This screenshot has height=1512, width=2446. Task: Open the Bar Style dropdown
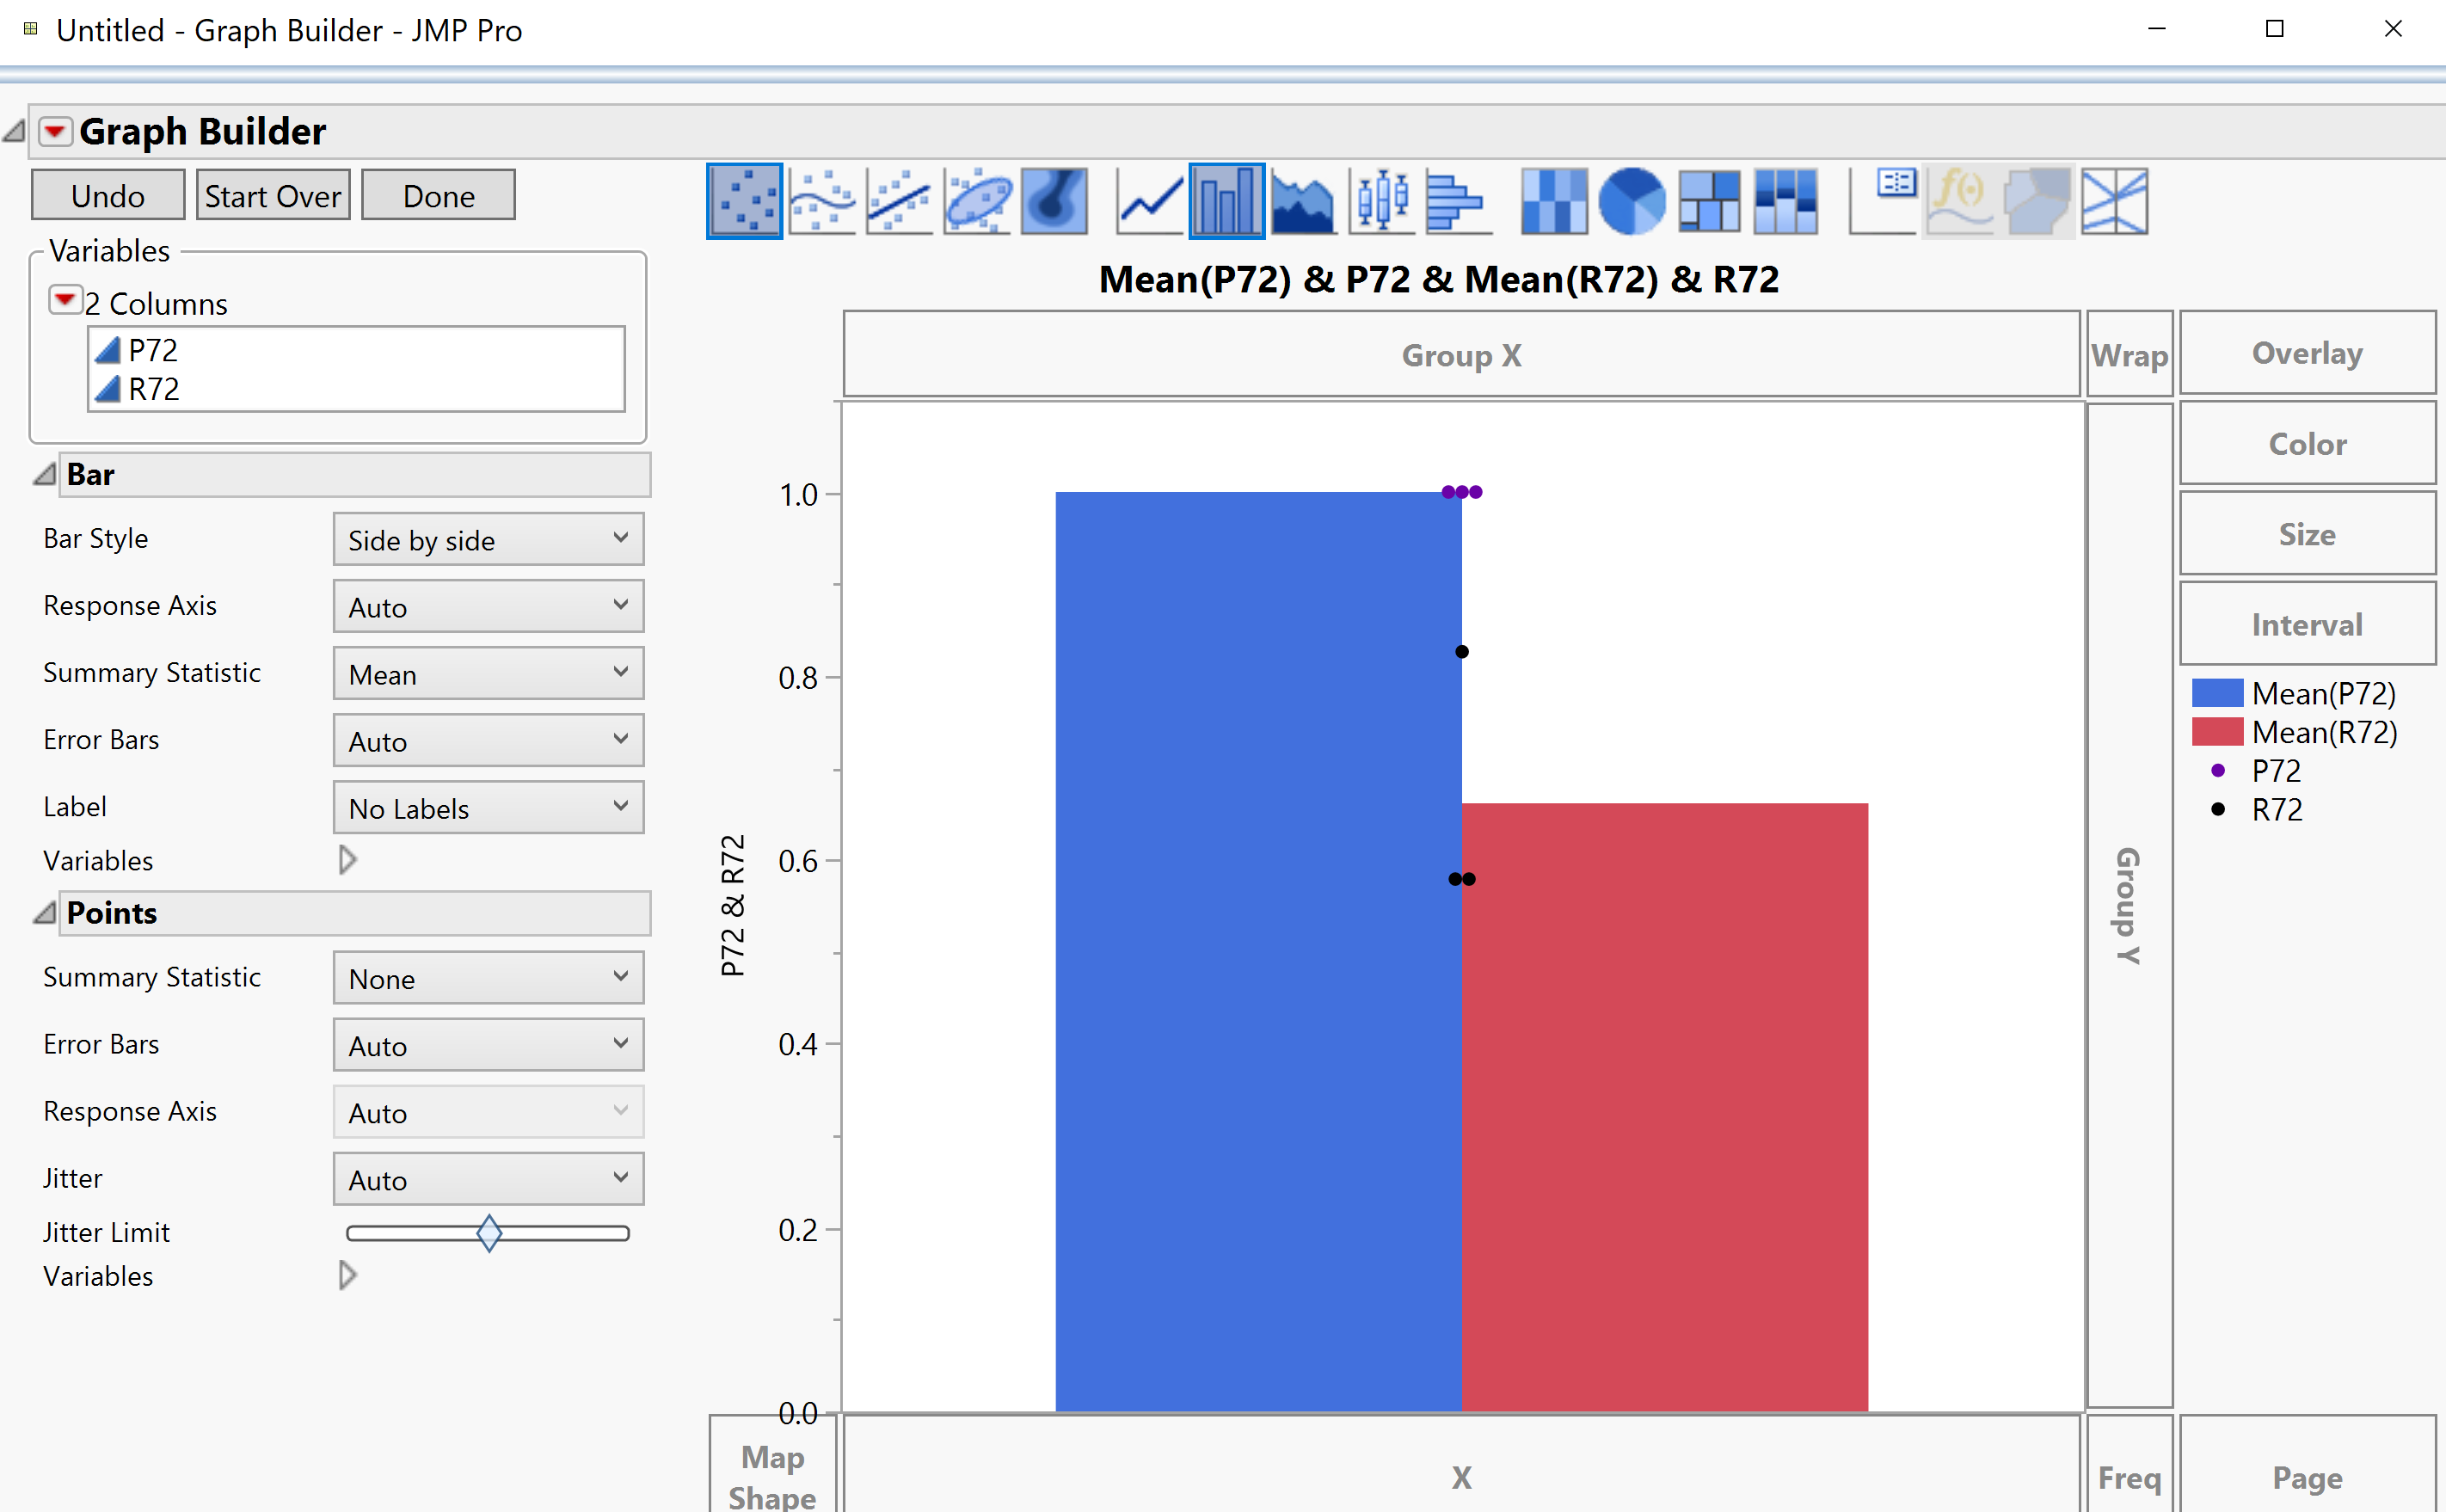(x=488, y=539)
